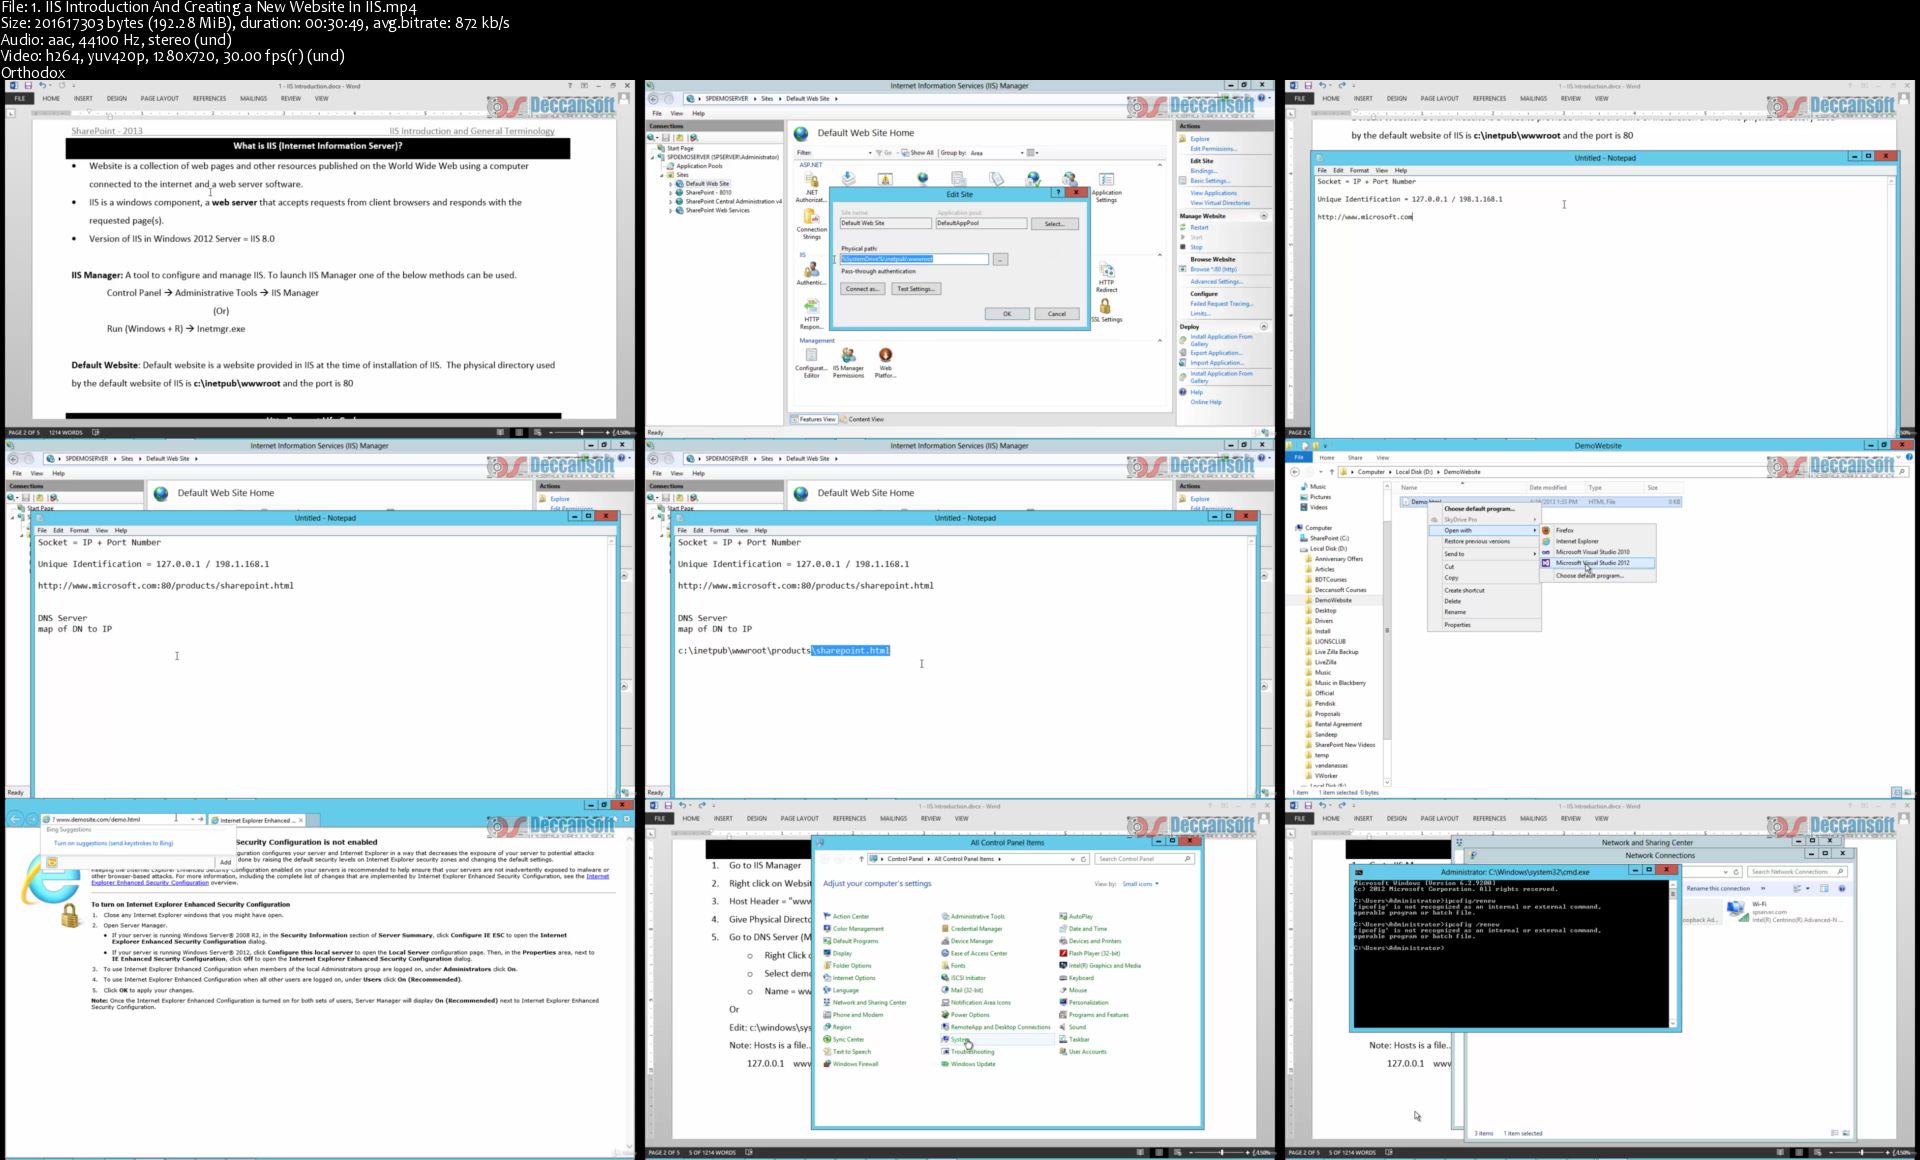
Task: Switch to Content View tab in IIS Manager
Action: coord(862,420)
